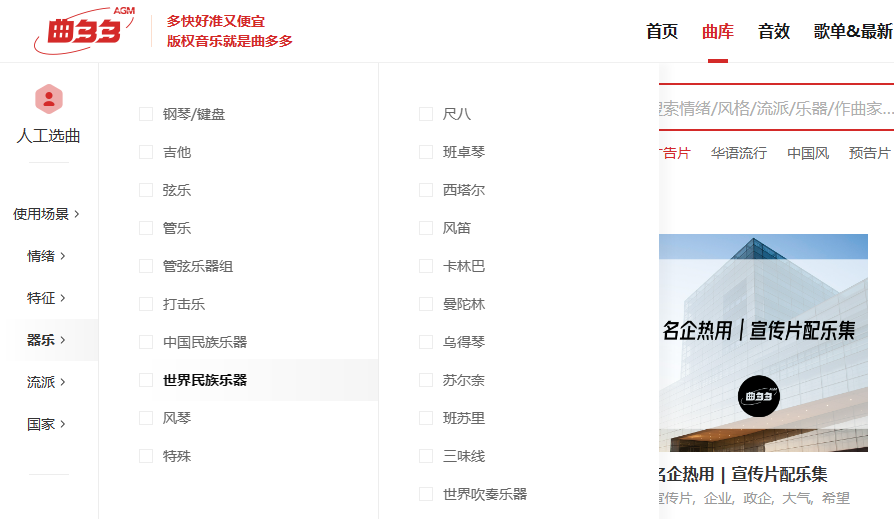Click the 希望 tag under the playlist

(x=835, y=498)
